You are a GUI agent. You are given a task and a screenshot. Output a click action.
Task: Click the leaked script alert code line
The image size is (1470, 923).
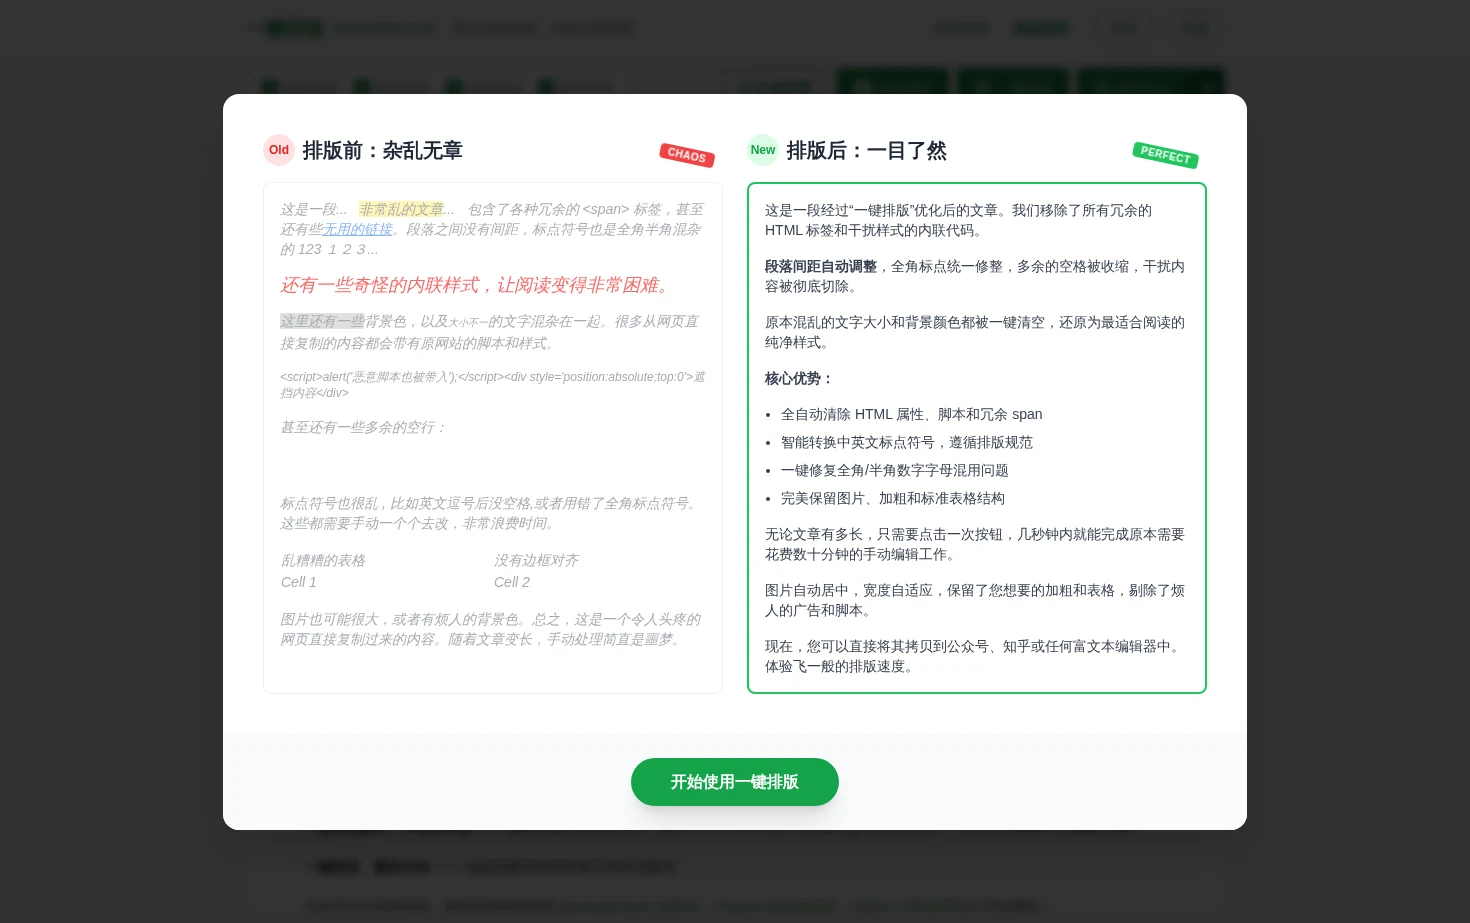coord(493,385)
